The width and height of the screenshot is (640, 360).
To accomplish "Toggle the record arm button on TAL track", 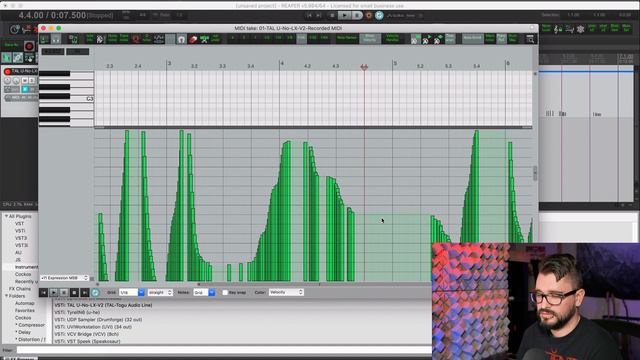I will click(7, 71).
